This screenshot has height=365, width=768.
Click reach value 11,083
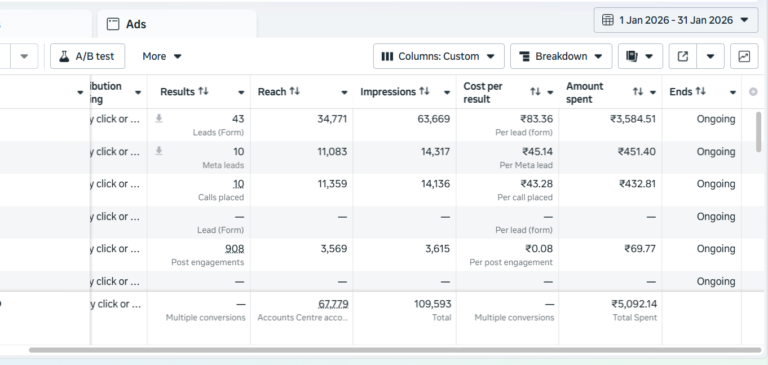point(333,152)
